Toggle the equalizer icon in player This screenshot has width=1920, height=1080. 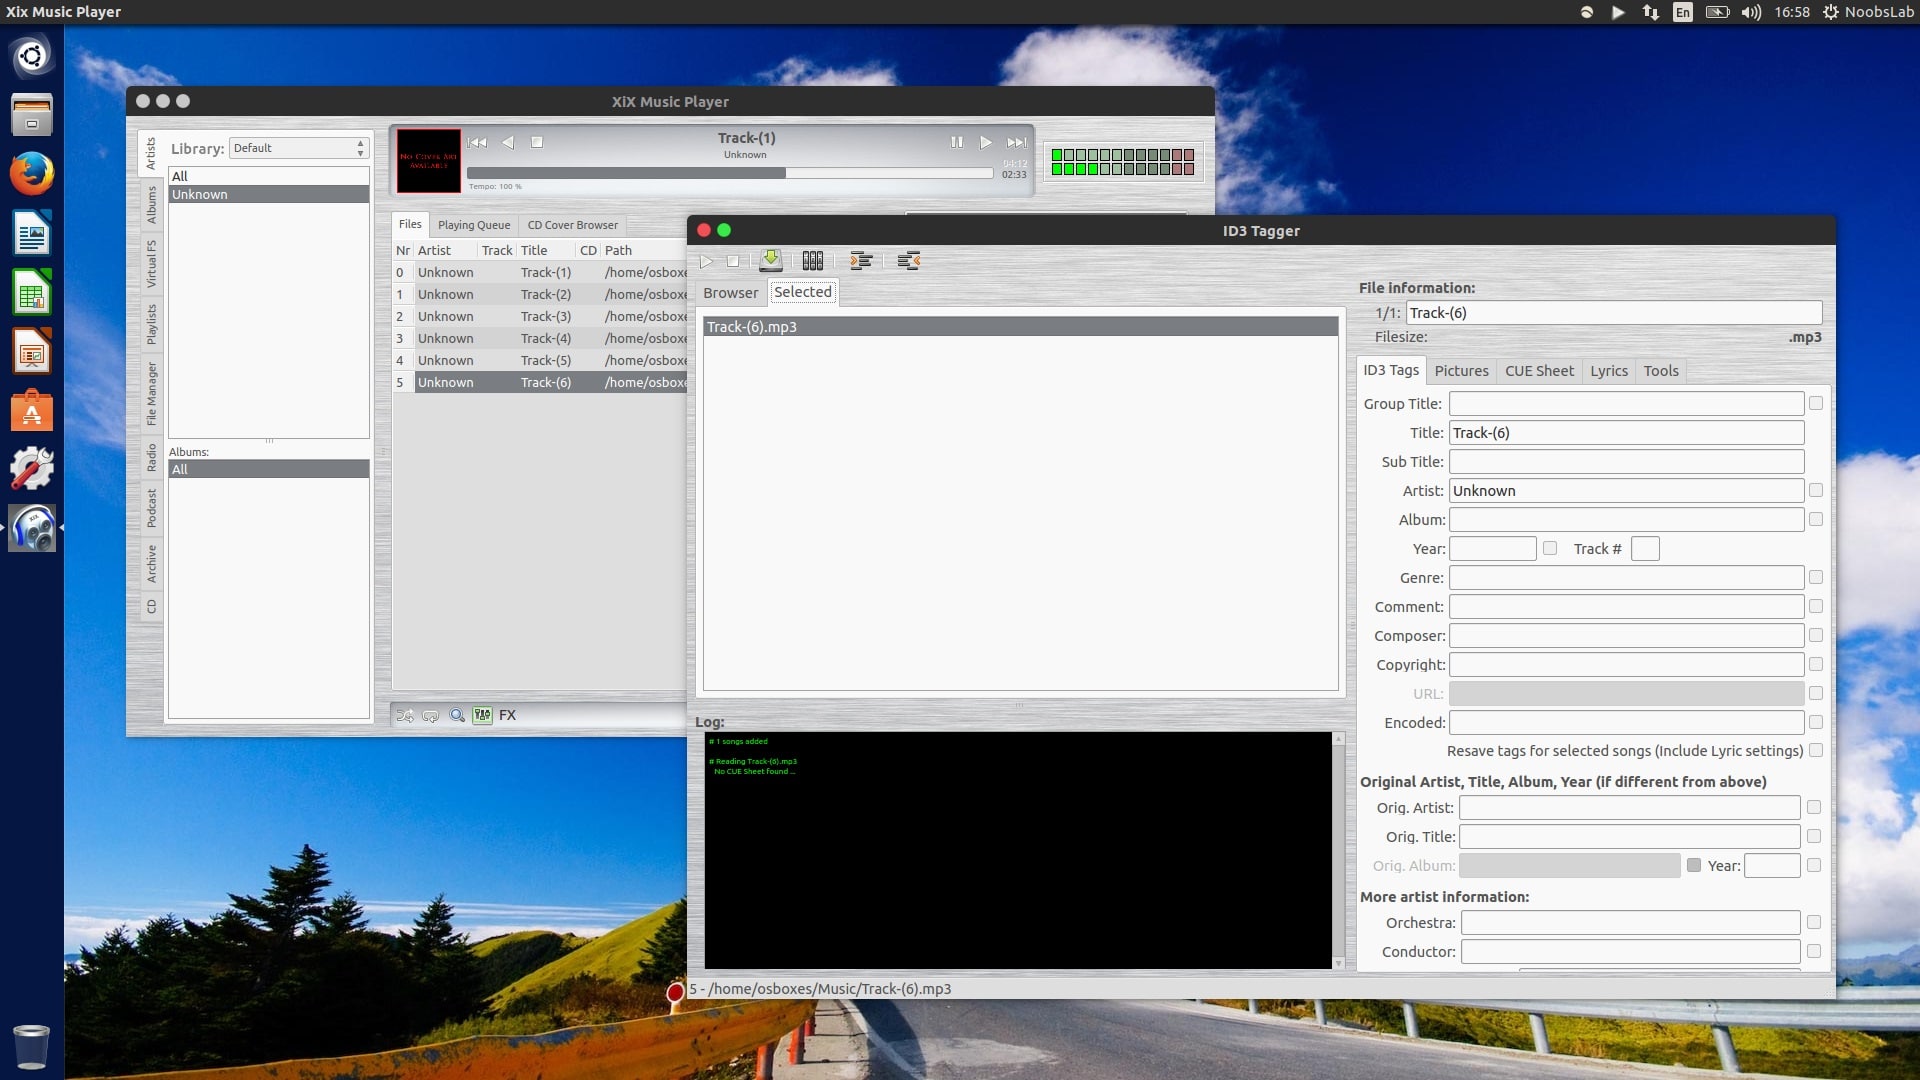482,715
